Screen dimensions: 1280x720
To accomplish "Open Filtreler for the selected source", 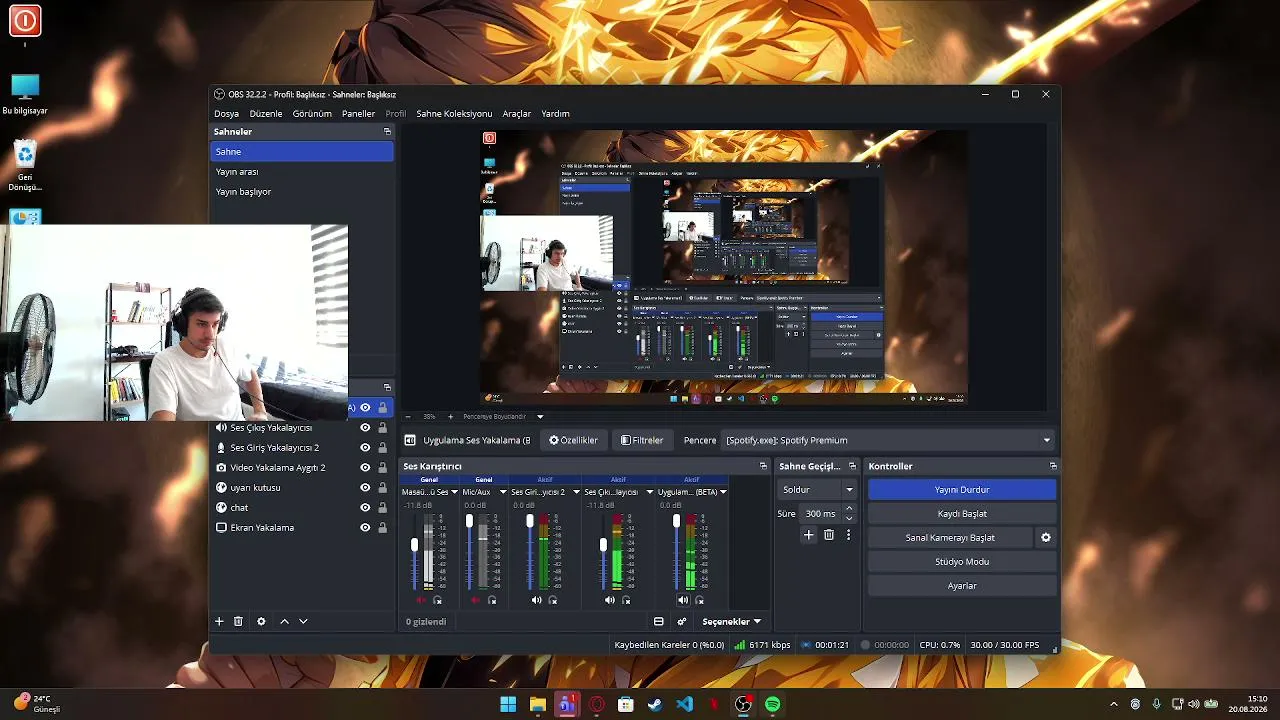I will 641,440.
